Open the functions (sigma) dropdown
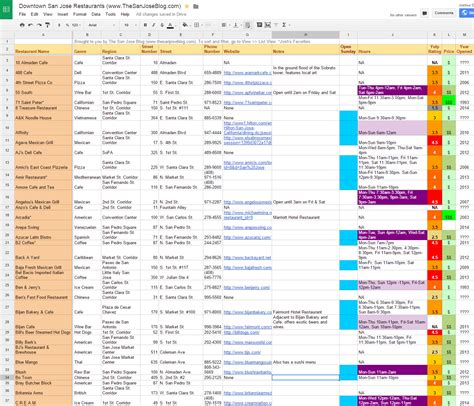The image size is (474, 406). pyautogui.click(x=285, y=25)
